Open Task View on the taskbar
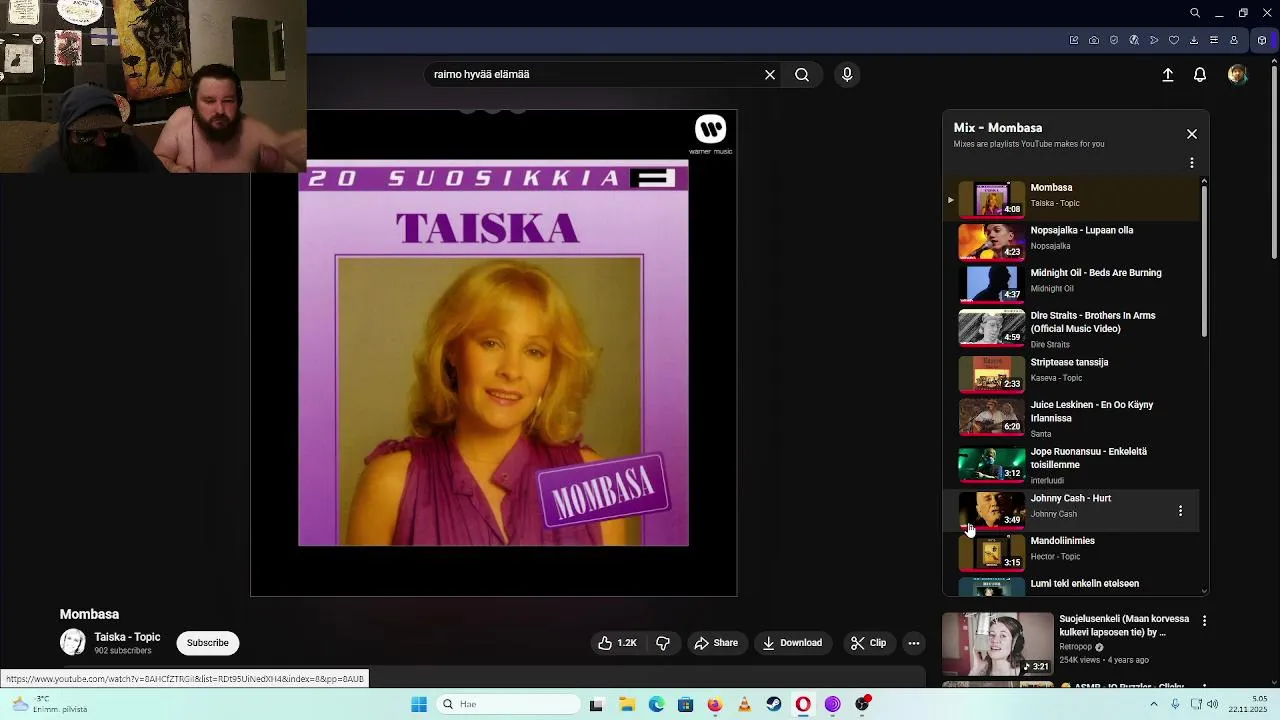 [596, 704]
